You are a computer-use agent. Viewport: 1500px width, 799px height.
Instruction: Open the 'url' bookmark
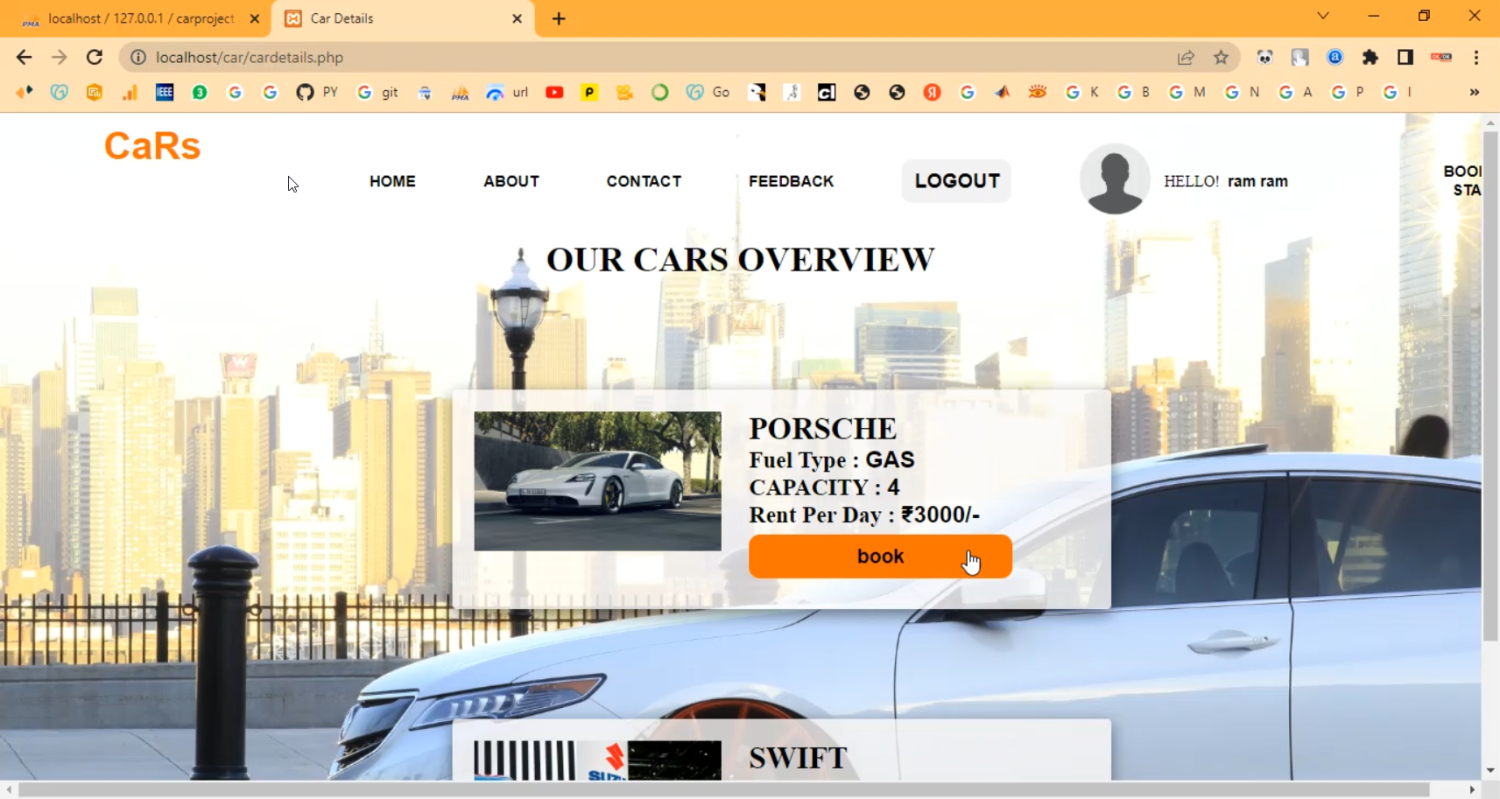point(507,92)
